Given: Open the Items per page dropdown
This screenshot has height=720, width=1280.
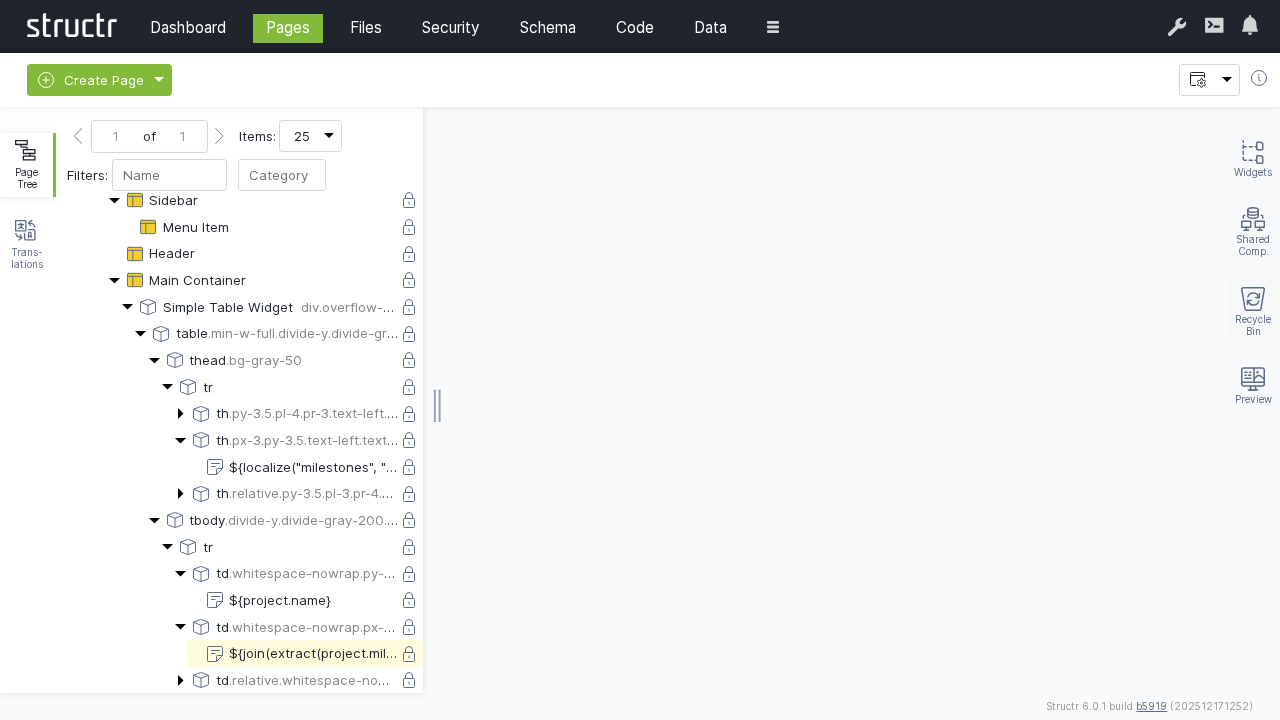Looking at the screenshot, I should (310, 136).
